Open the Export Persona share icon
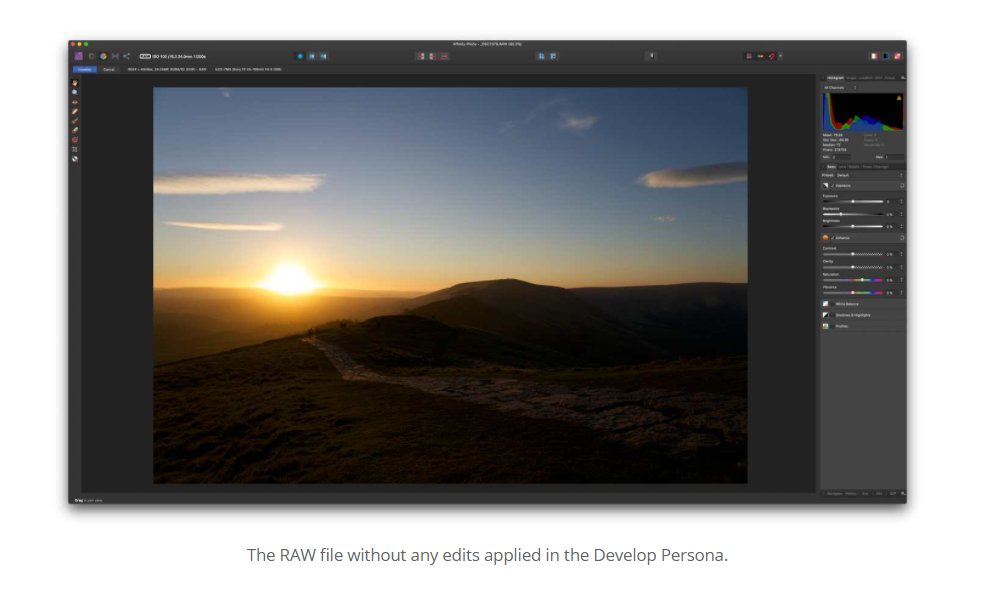Image resolution: width=993 pixels, height=593 pixels. coord(127,56)
